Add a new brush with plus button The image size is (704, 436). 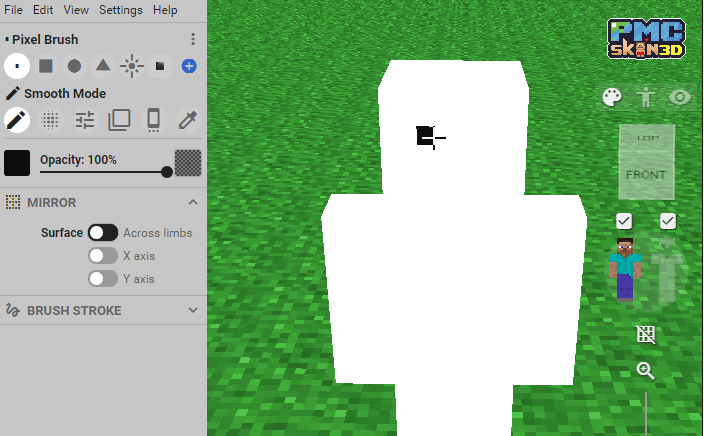point(189,66)
